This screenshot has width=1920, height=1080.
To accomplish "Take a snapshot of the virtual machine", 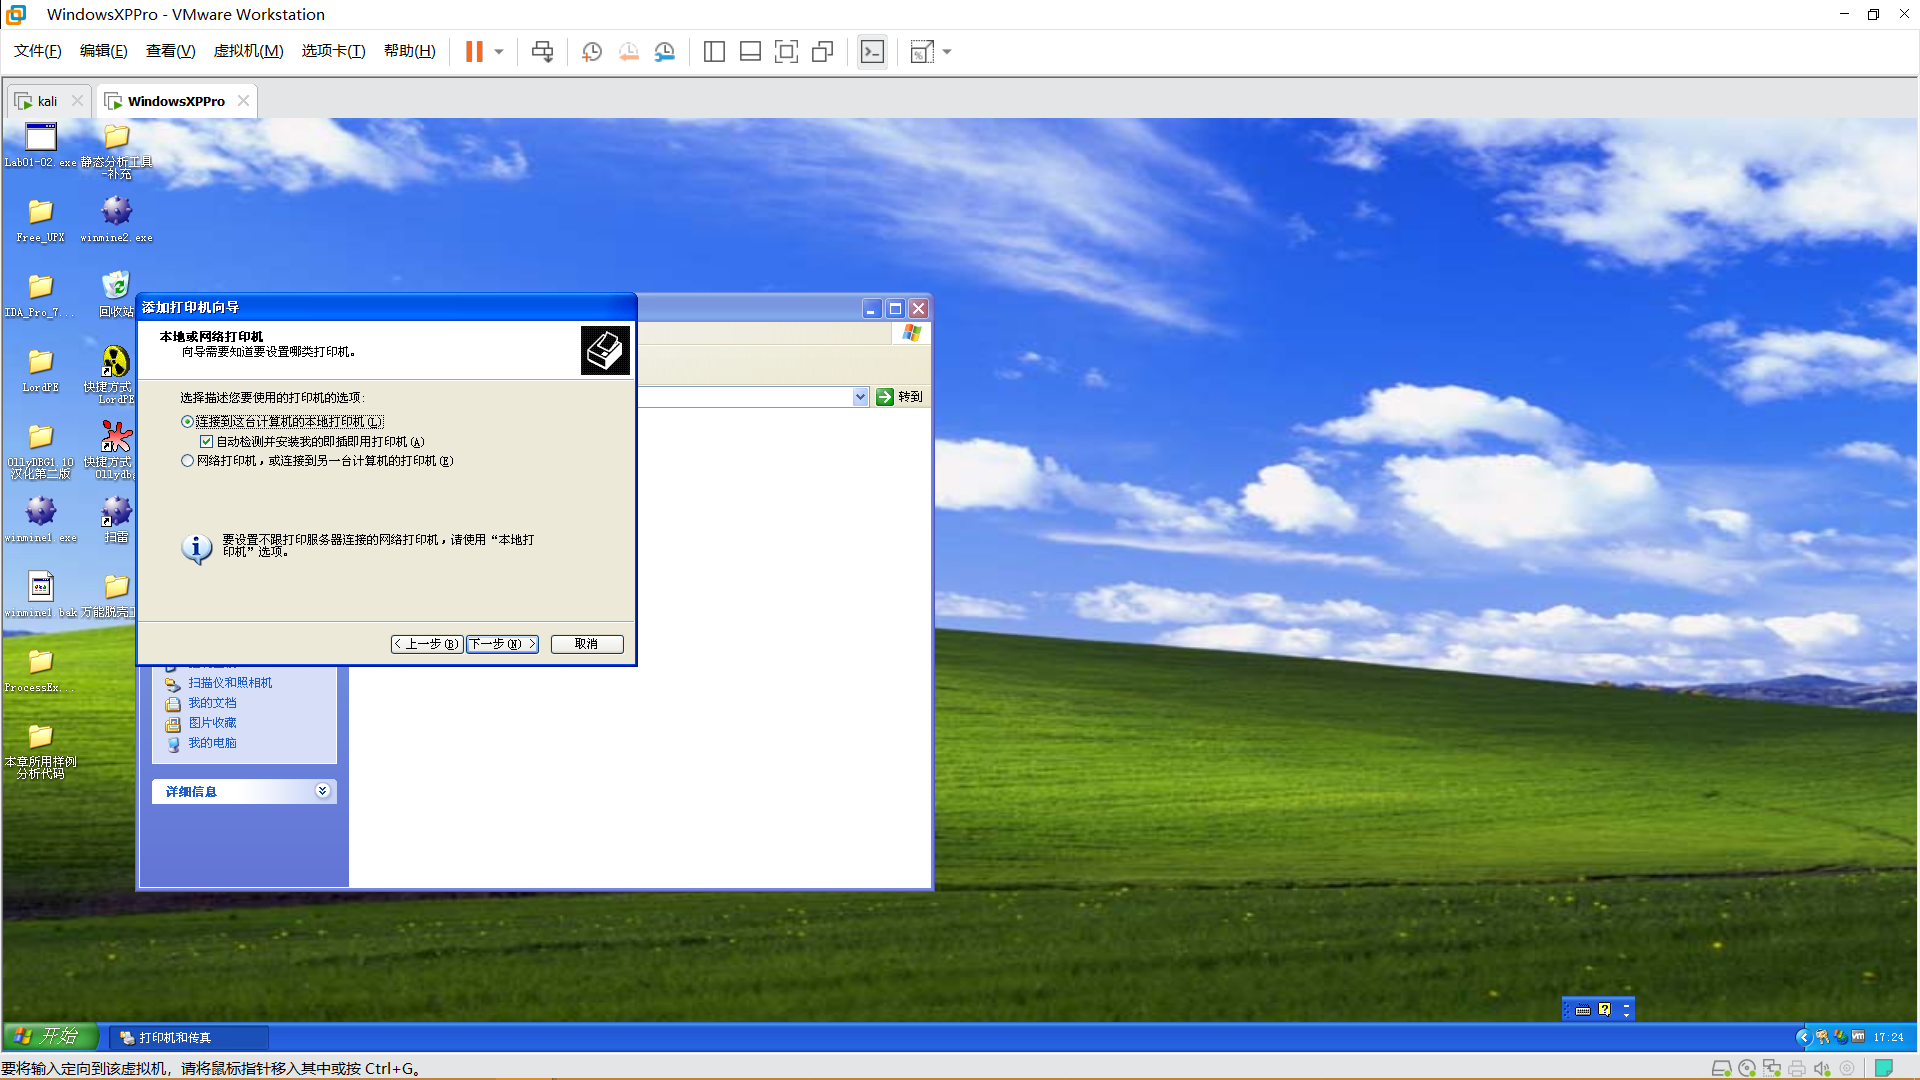I will (x=592, y=52).
